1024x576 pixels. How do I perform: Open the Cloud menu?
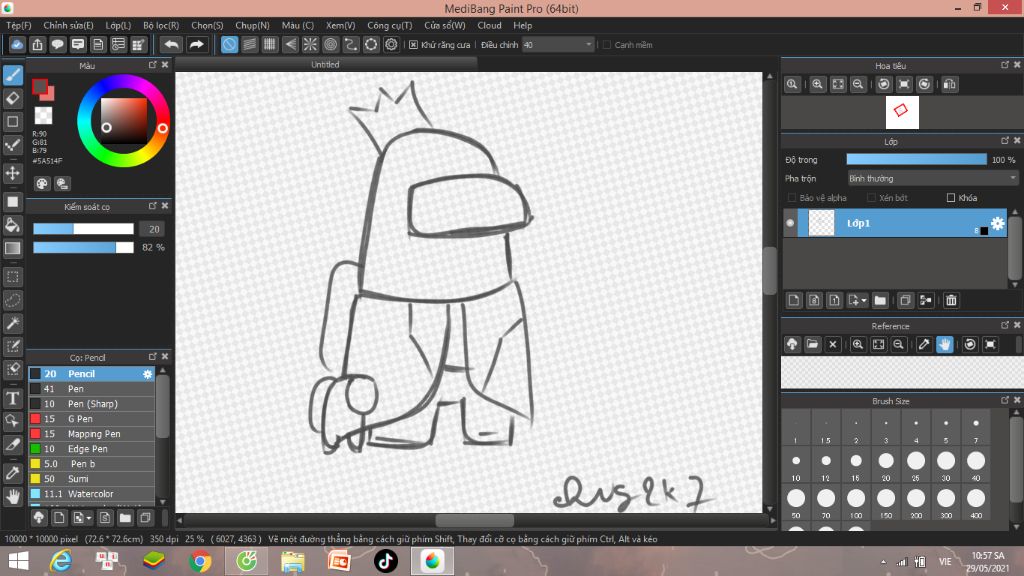tap(489, 25)
